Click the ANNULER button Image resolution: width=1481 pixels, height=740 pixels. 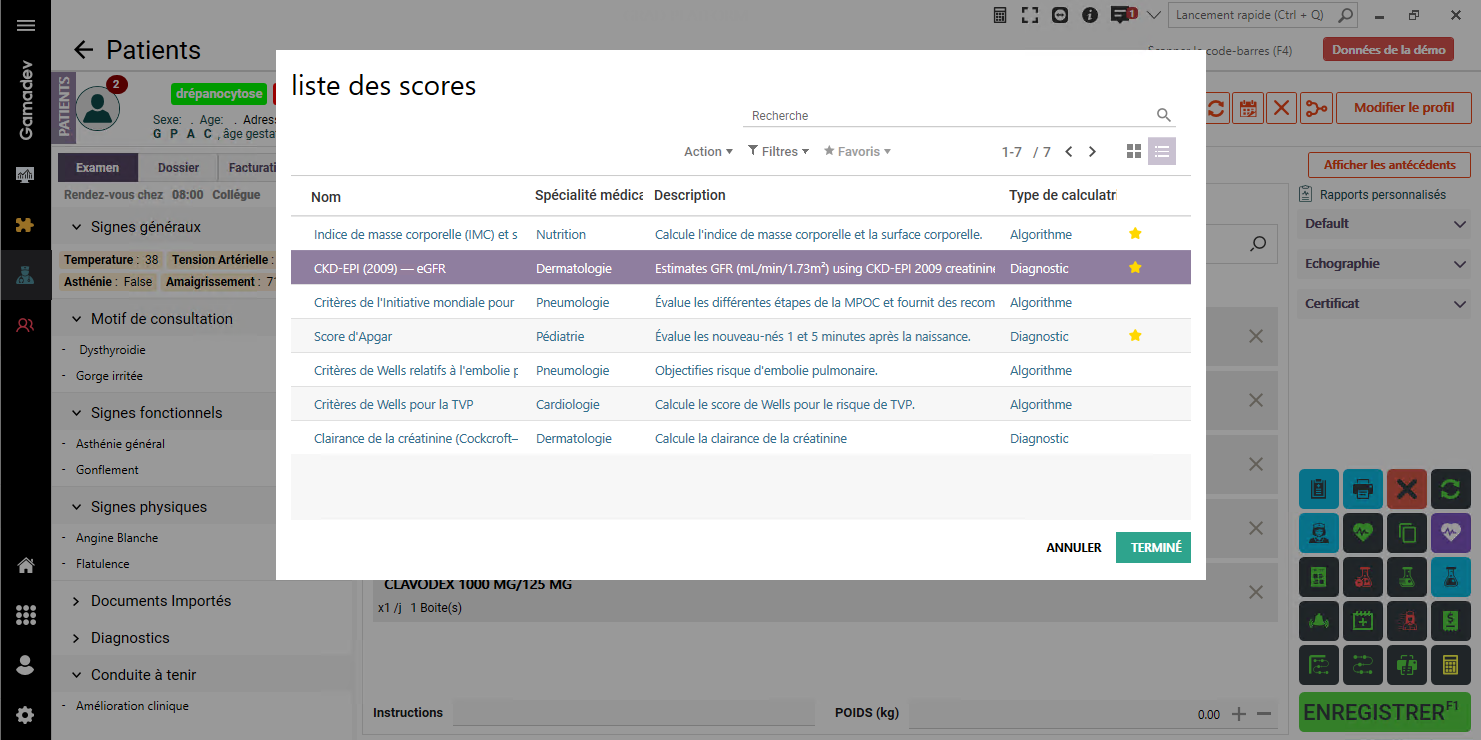1073,547
